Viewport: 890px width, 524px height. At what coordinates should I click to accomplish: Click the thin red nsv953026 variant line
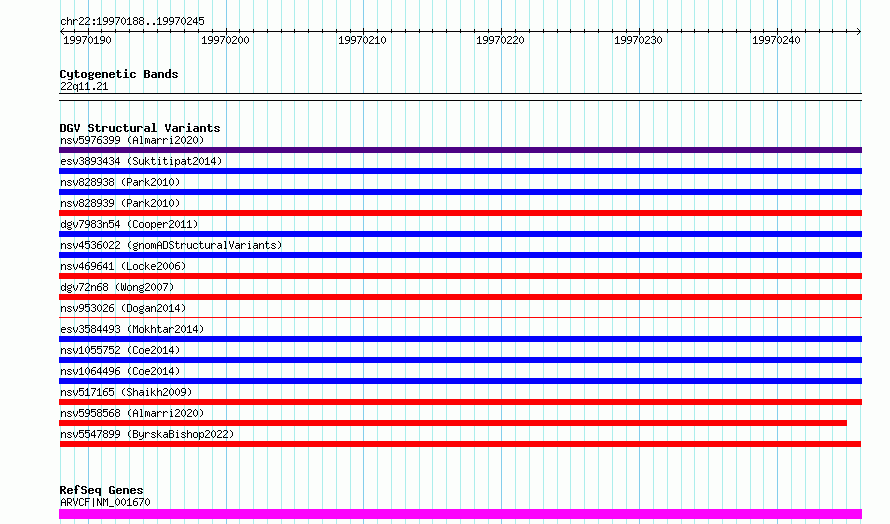tap(460, 317)
